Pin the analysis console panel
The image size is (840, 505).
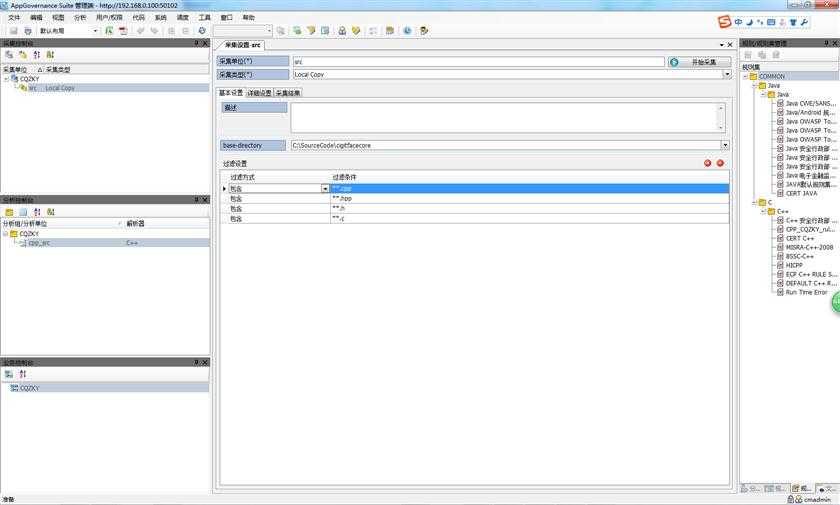click(197, 200)
